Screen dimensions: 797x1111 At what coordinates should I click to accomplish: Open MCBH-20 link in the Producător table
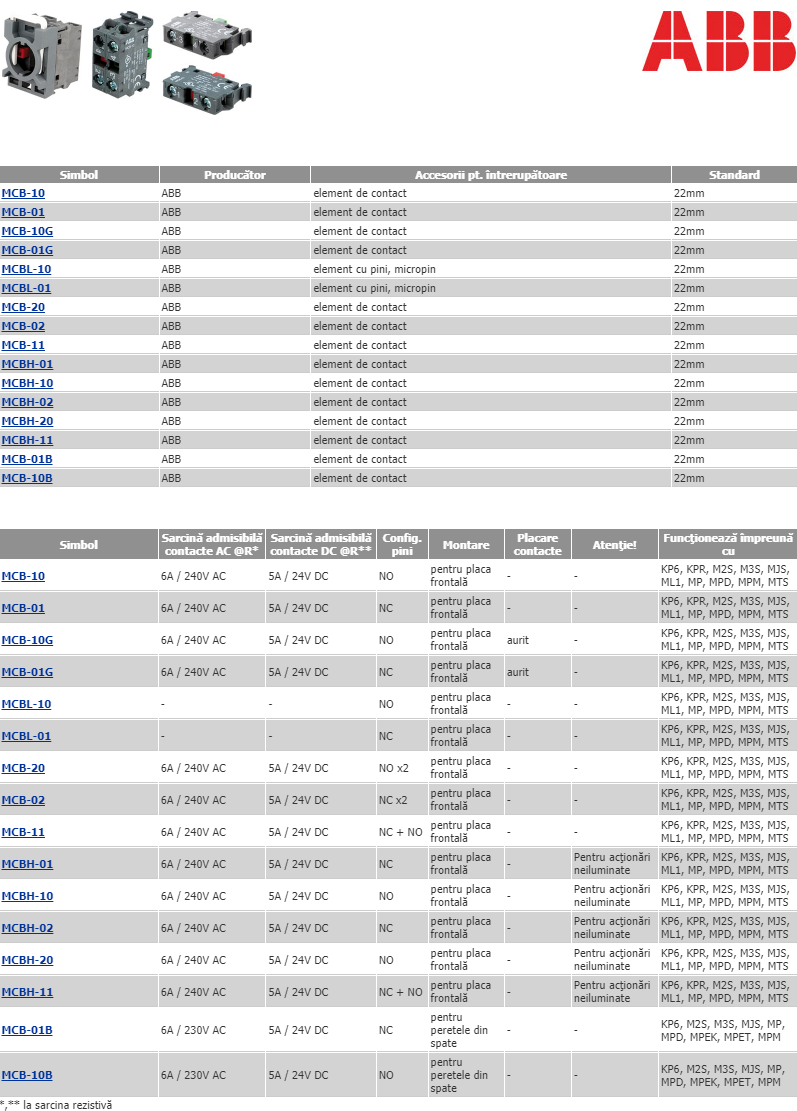27,421
